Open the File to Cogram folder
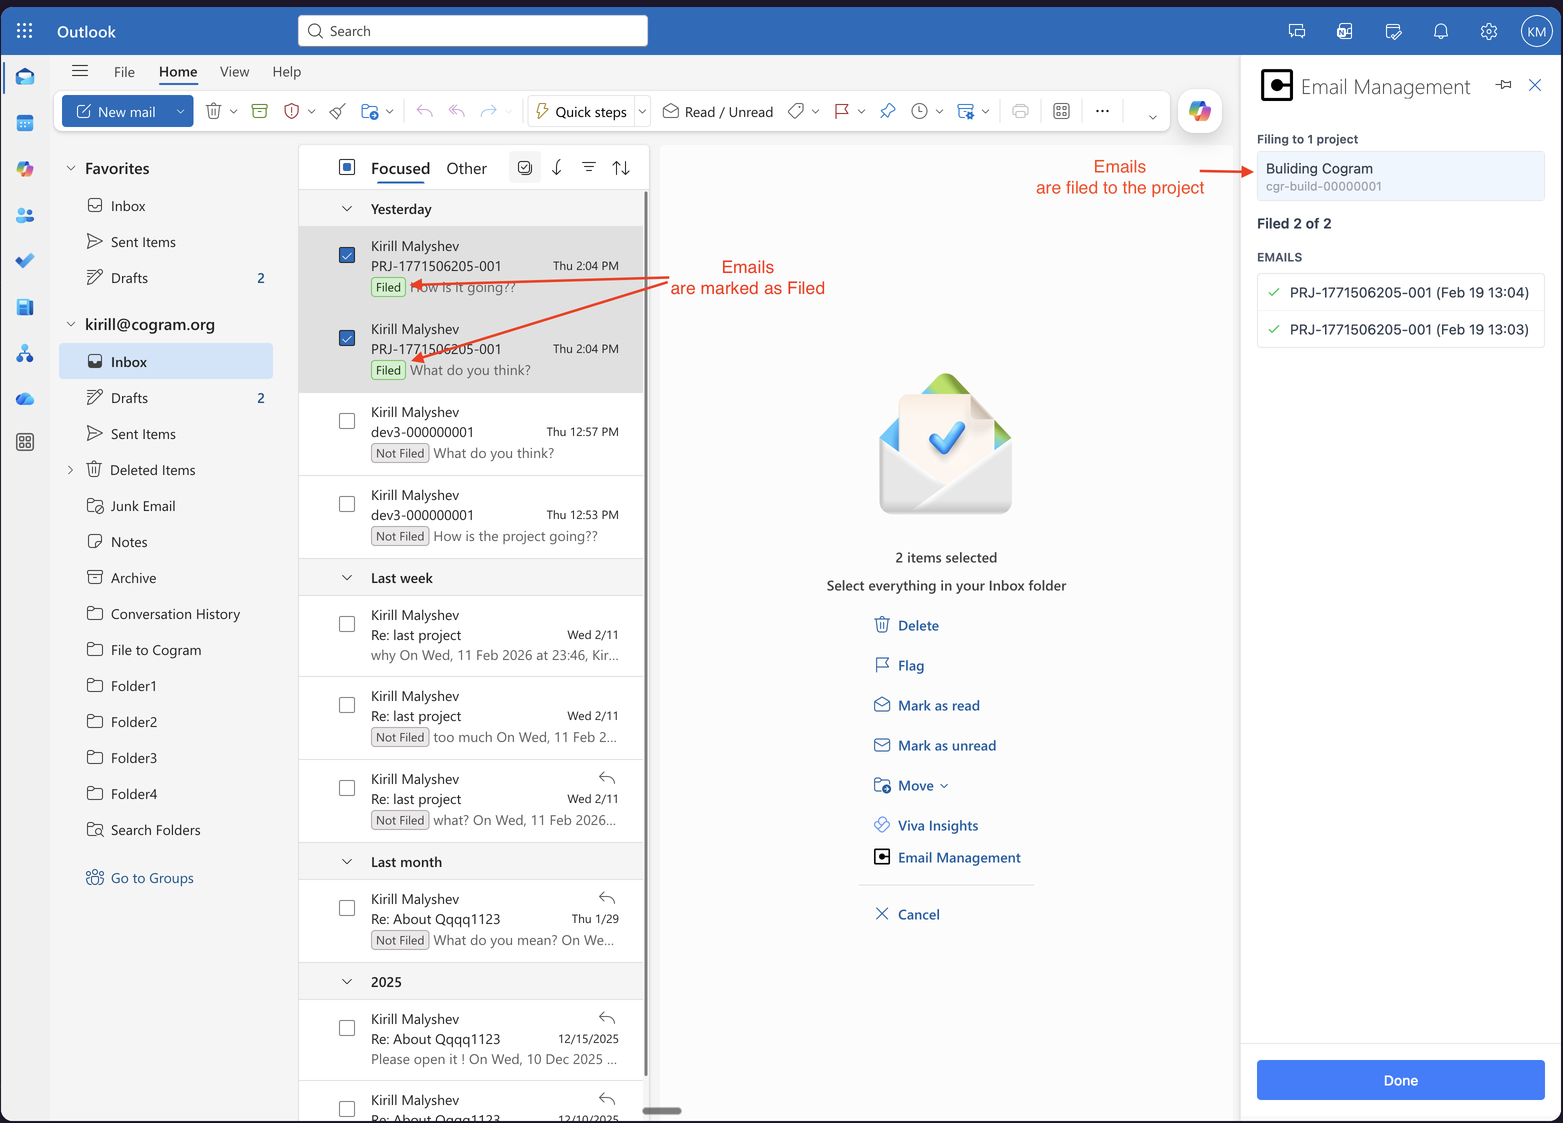 pos(156,650)
